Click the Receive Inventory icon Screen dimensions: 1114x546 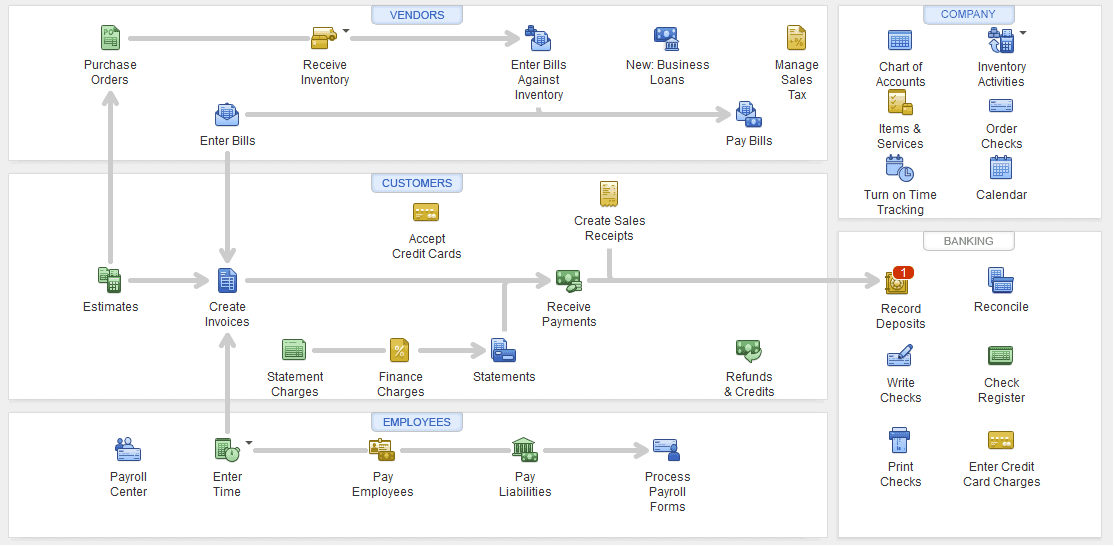tap(324, 38)
